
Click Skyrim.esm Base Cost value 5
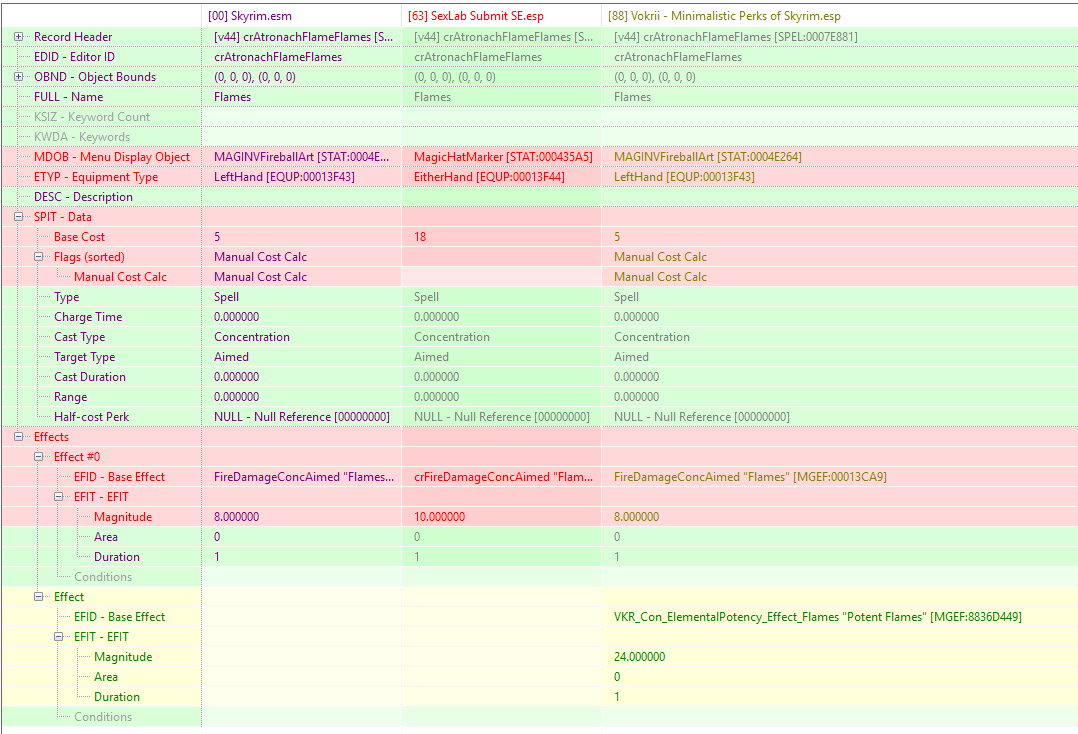point(217,236)
